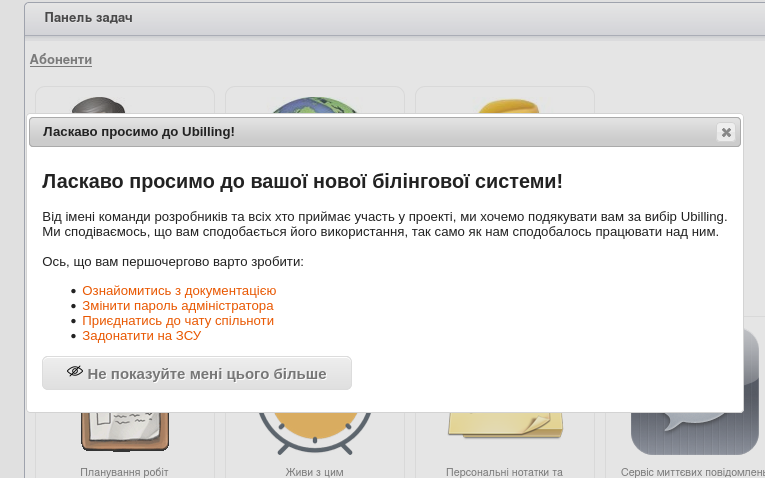765x478 pixels.
Task: Follow 'Приєднатись до чату спільноти' link
Action: click(178, 321)
